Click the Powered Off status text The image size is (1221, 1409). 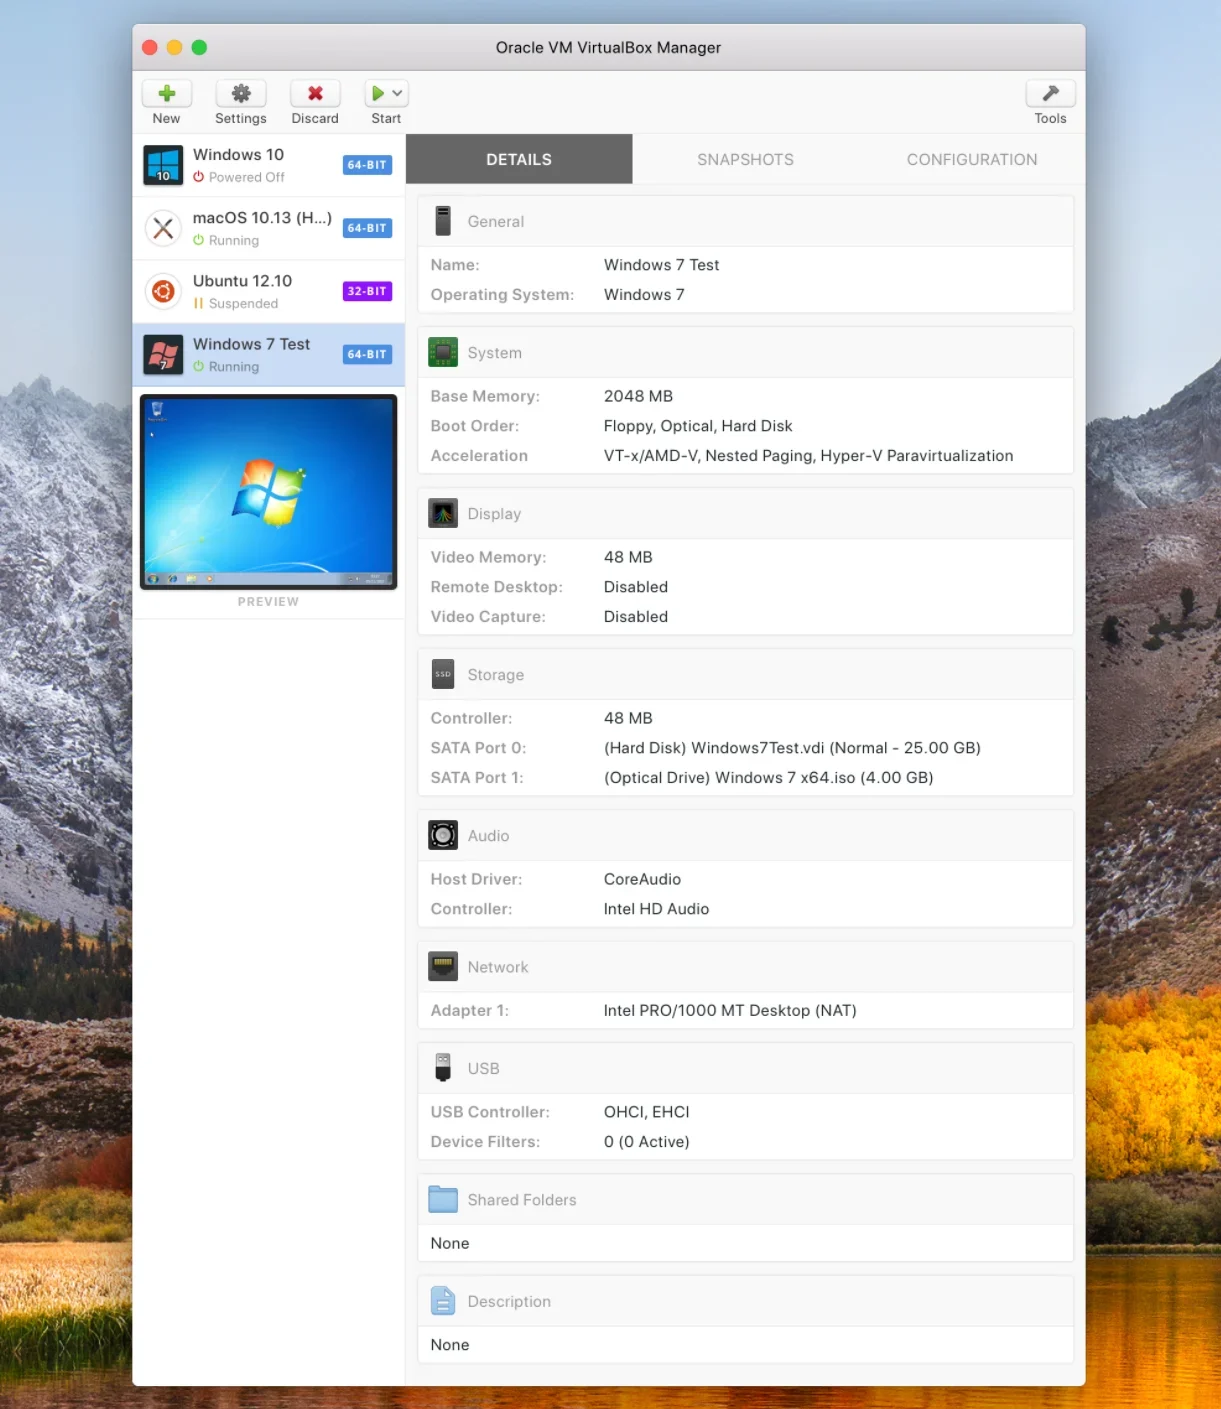247,177
